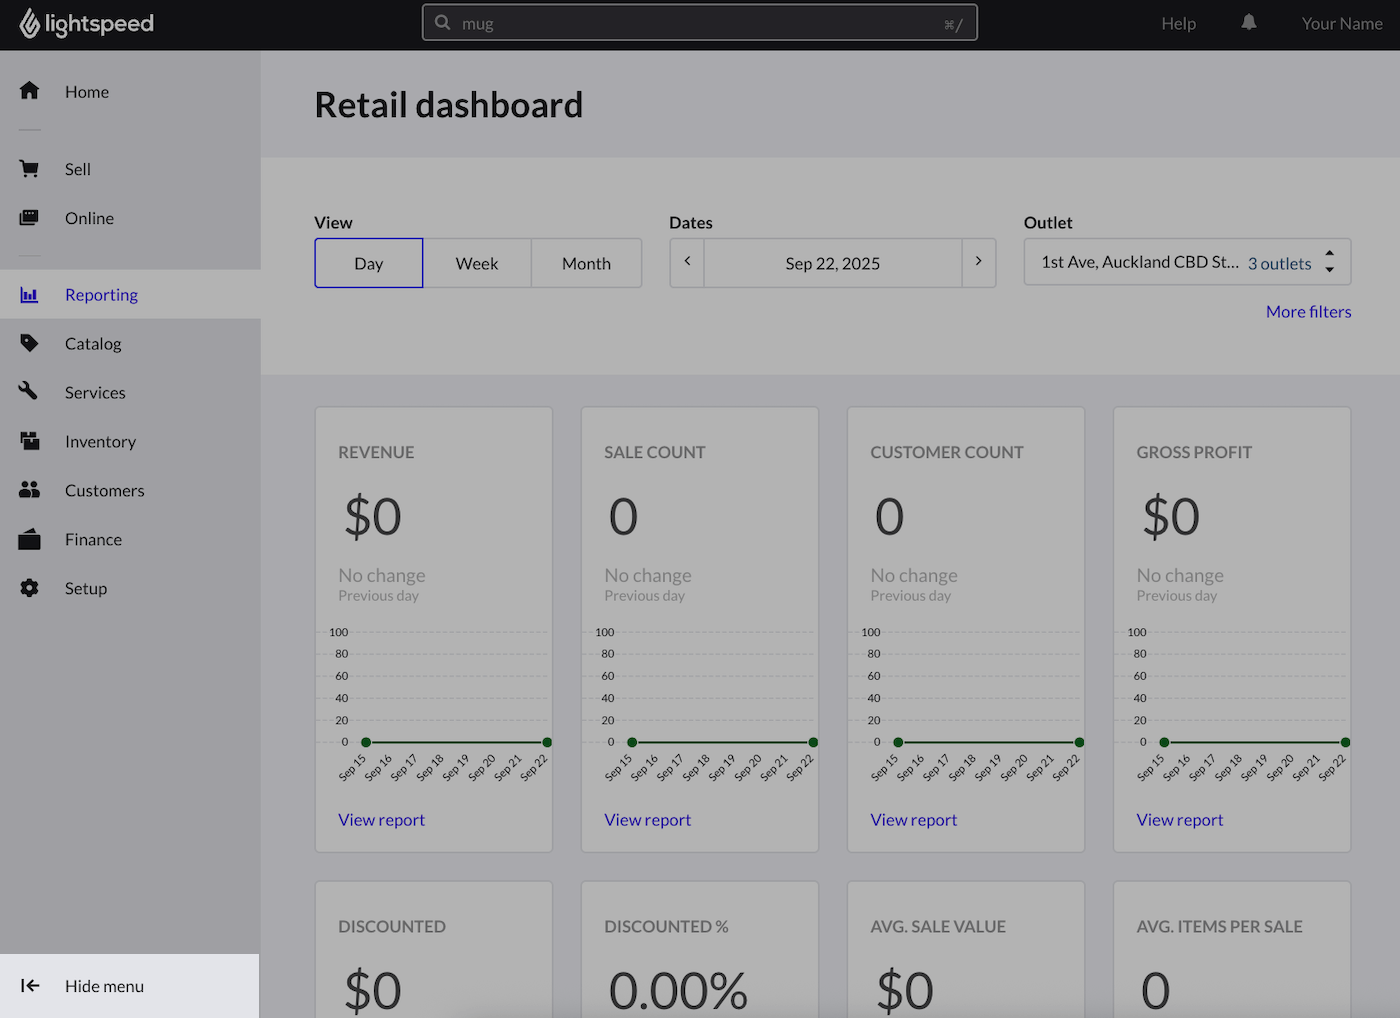Open notifications via the bell icon
This screenshot has width=1400, height=1018.
1248,22
